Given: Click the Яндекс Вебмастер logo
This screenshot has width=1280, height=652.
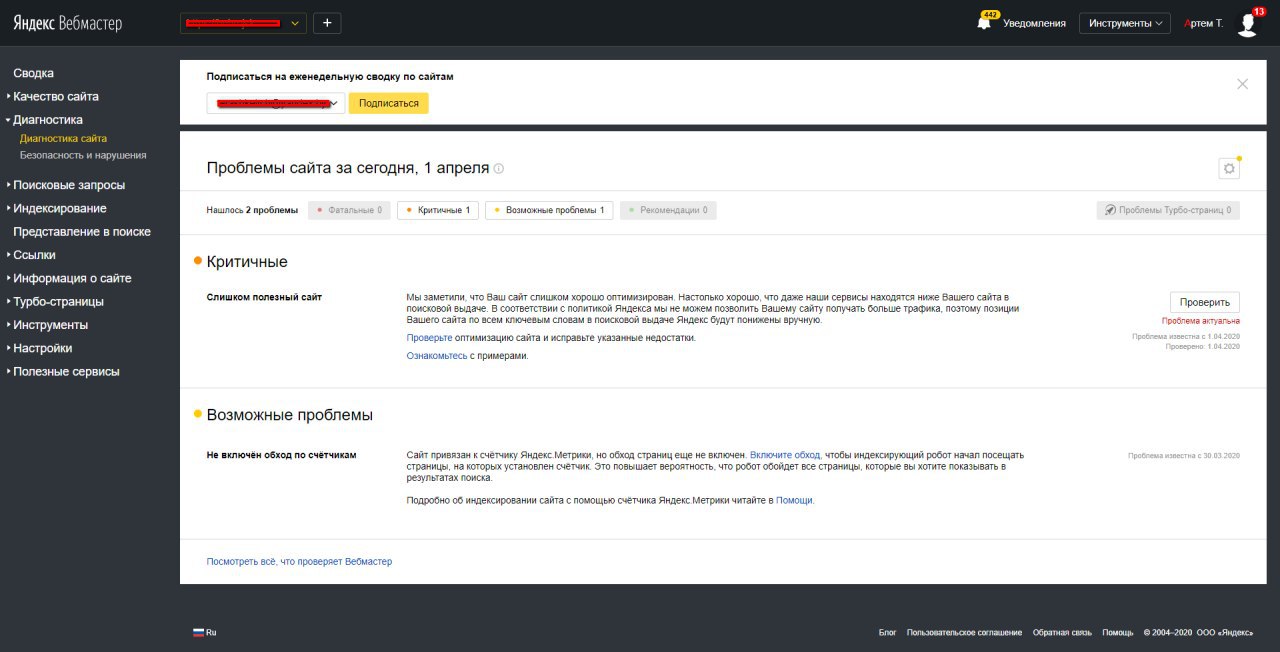Looking at the screenshot, I should point(67,23).
